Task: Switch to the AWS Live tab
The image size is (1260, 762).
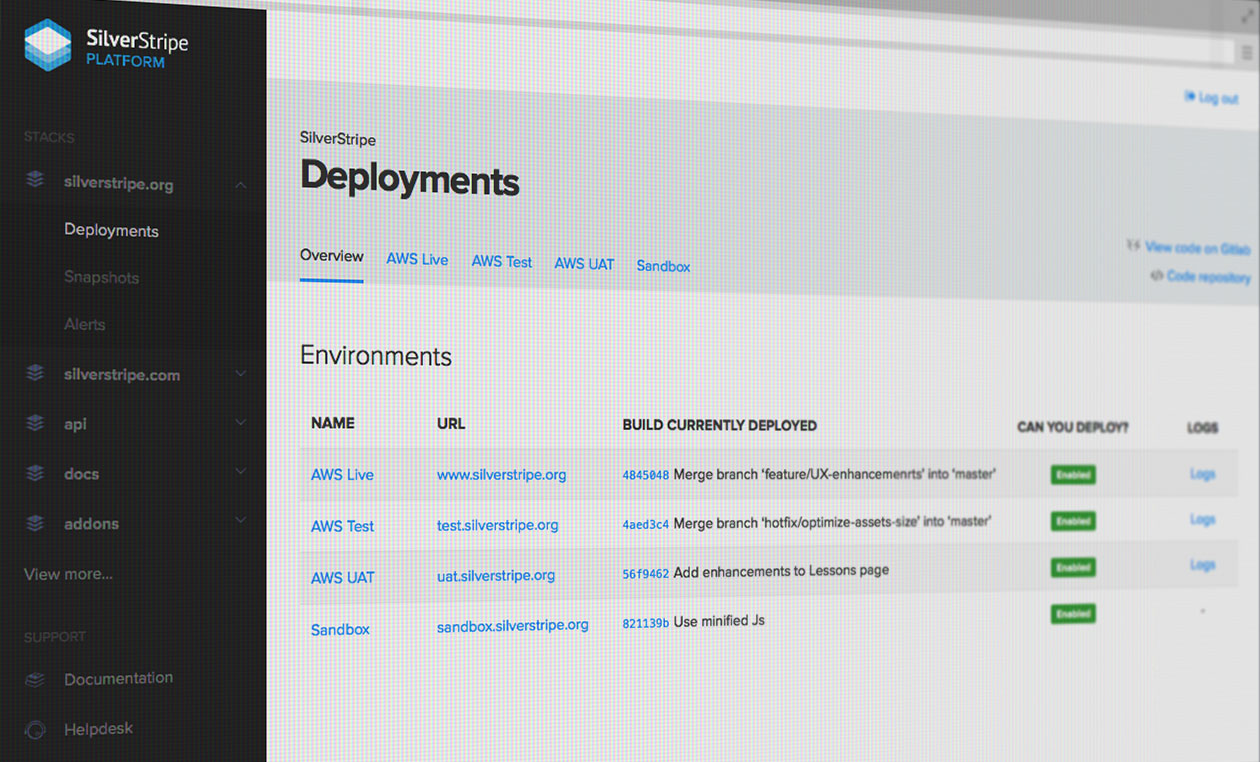Action: pyautogui.click(x=417, y=259)
